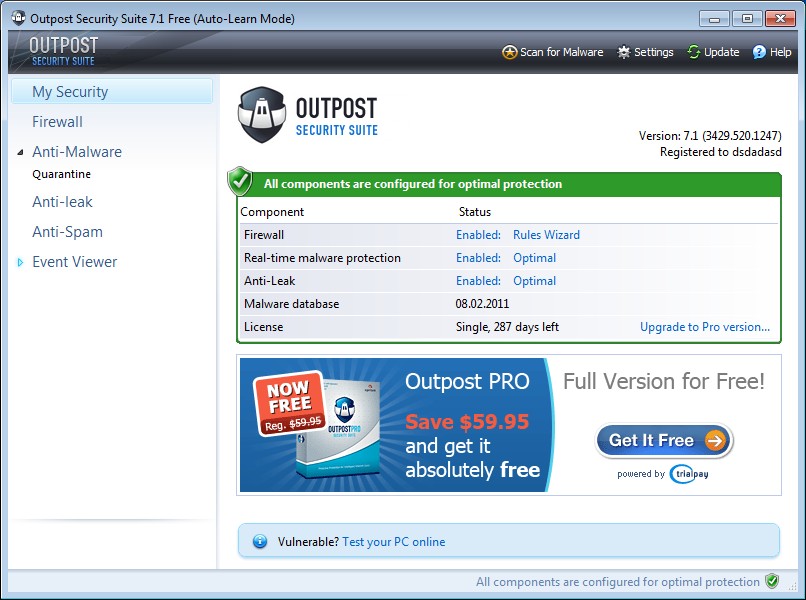Click Enabled link in the Anti-Leak row
The width and height of the screenshot is (806, 600).
pyautogui.click(x=478, y=281)
